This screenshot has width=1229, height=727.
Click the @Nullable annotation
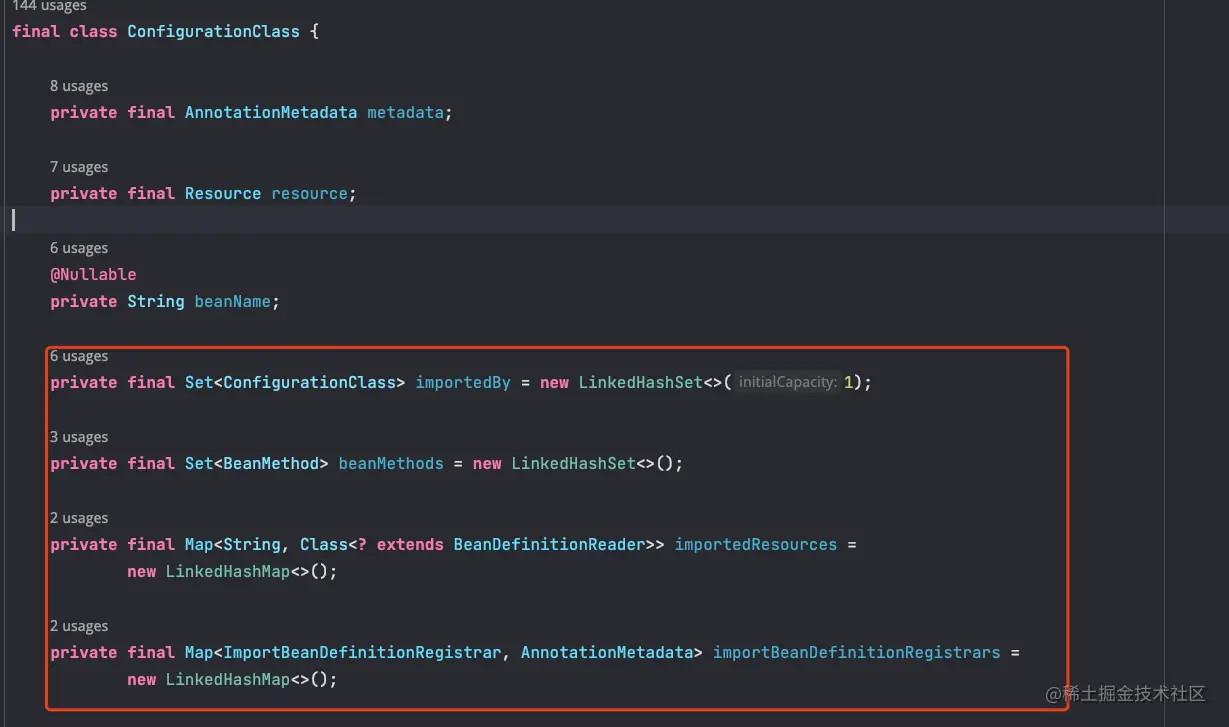click(93, 274)
